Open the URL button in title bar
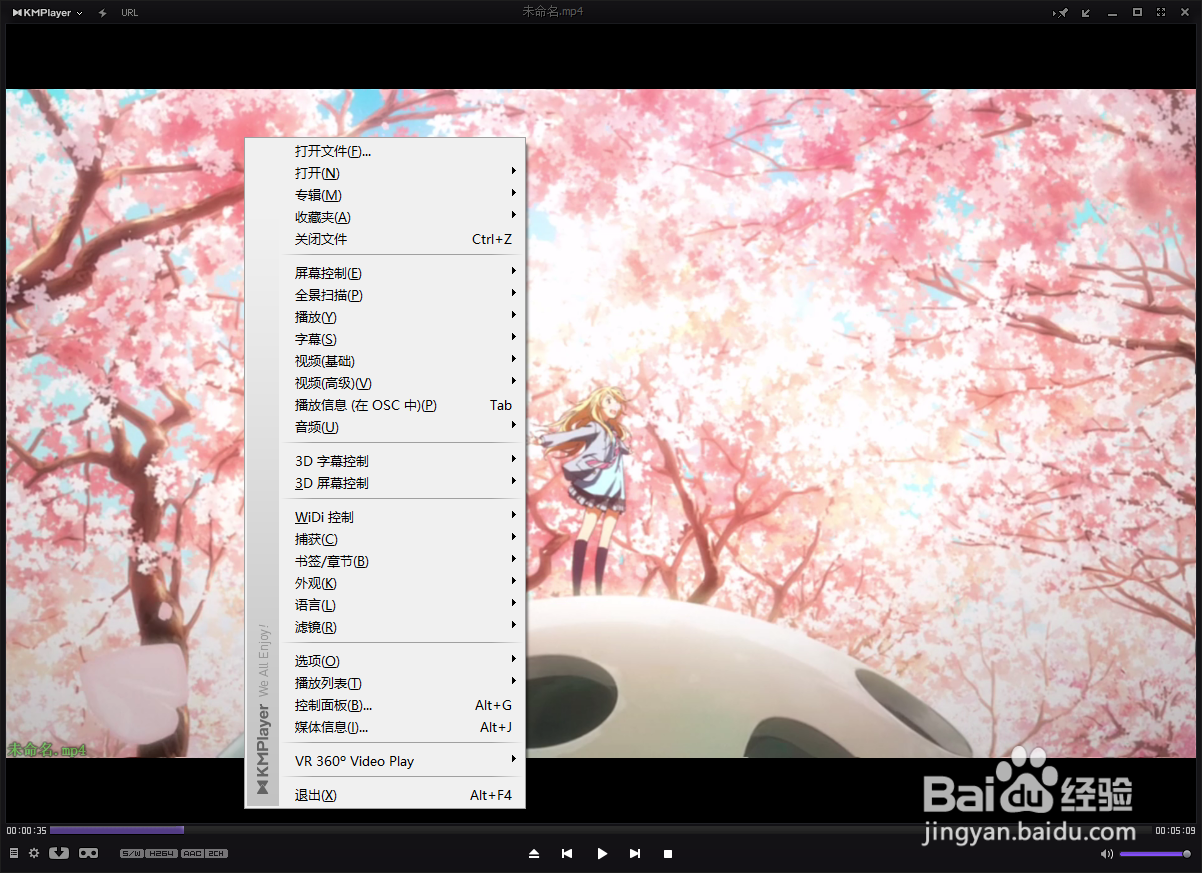1202x873 pixels. click(x=130, y=12)
